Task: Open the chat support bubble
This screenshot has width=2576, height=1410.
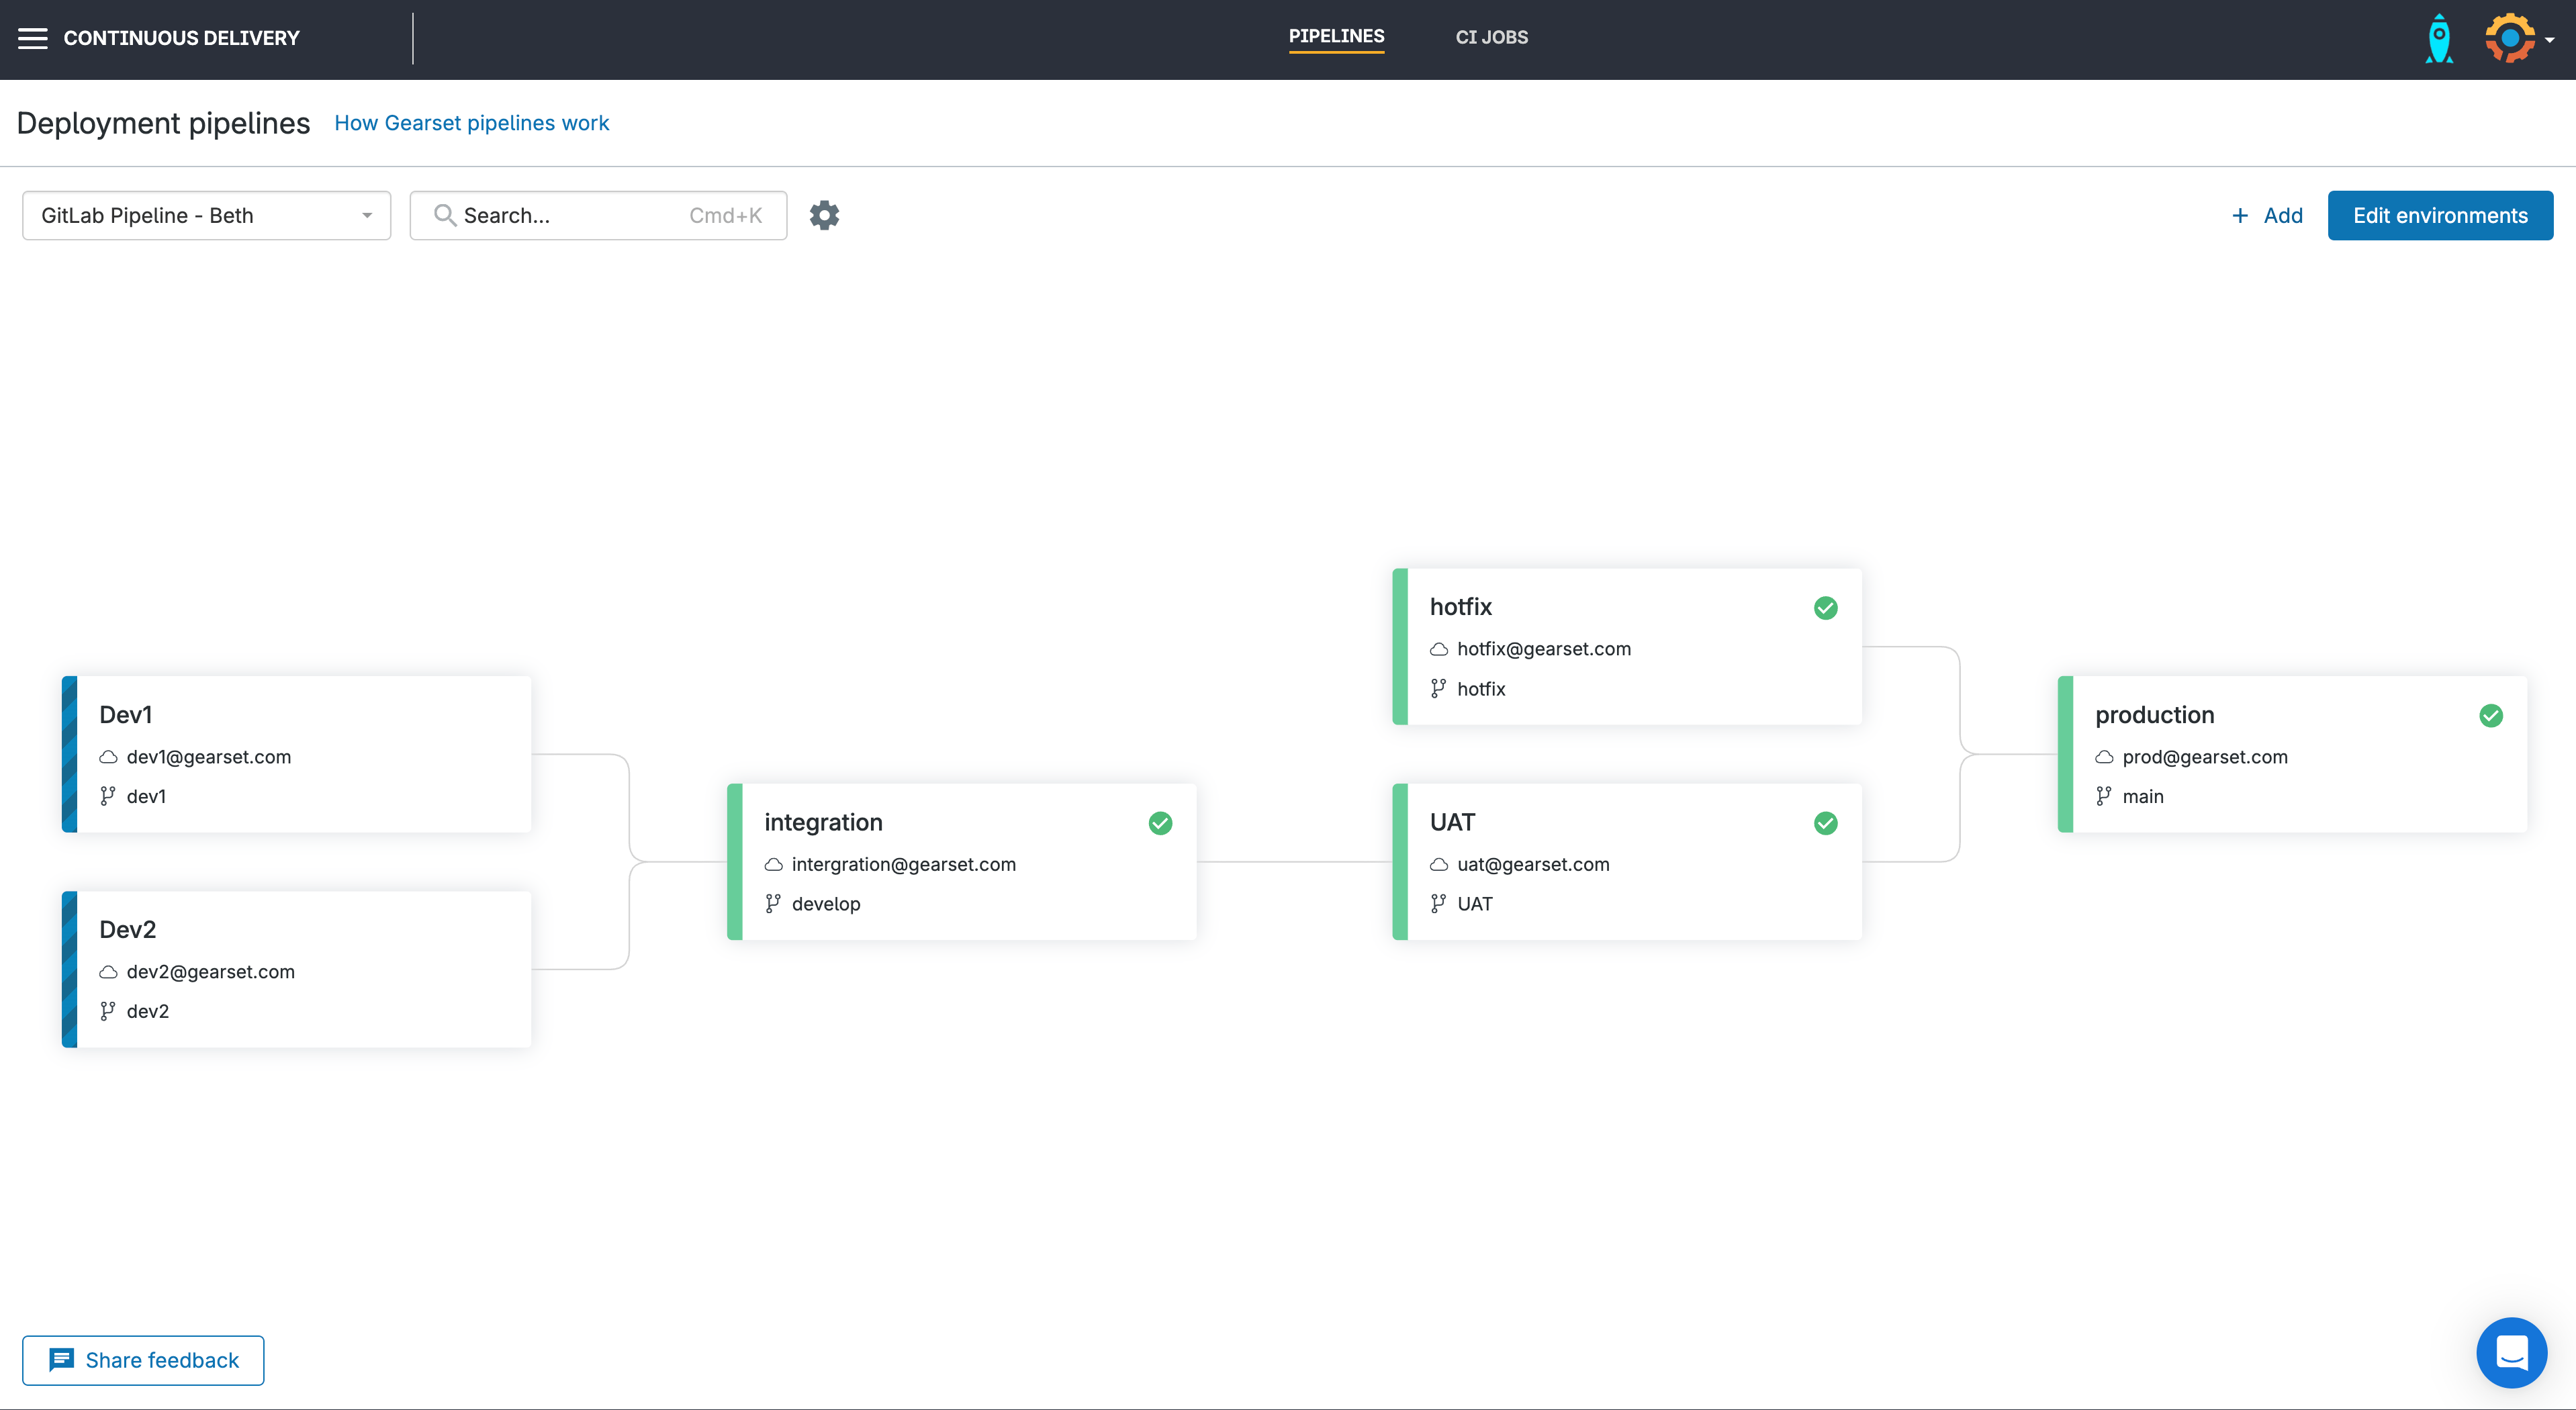Action: click(2511, 1352)
